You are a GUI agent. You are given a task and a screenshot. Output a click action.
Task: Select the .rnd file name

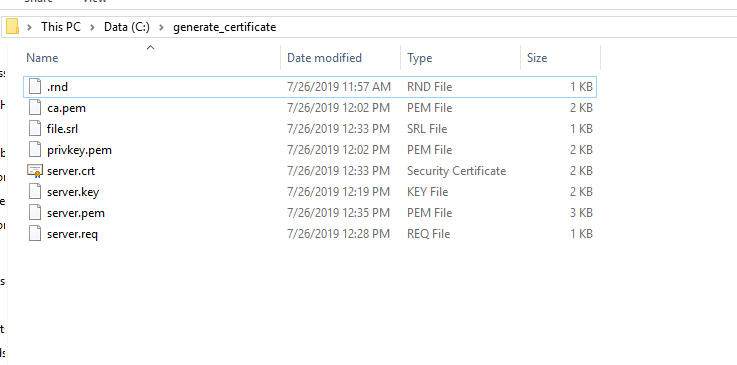point(57,87)
